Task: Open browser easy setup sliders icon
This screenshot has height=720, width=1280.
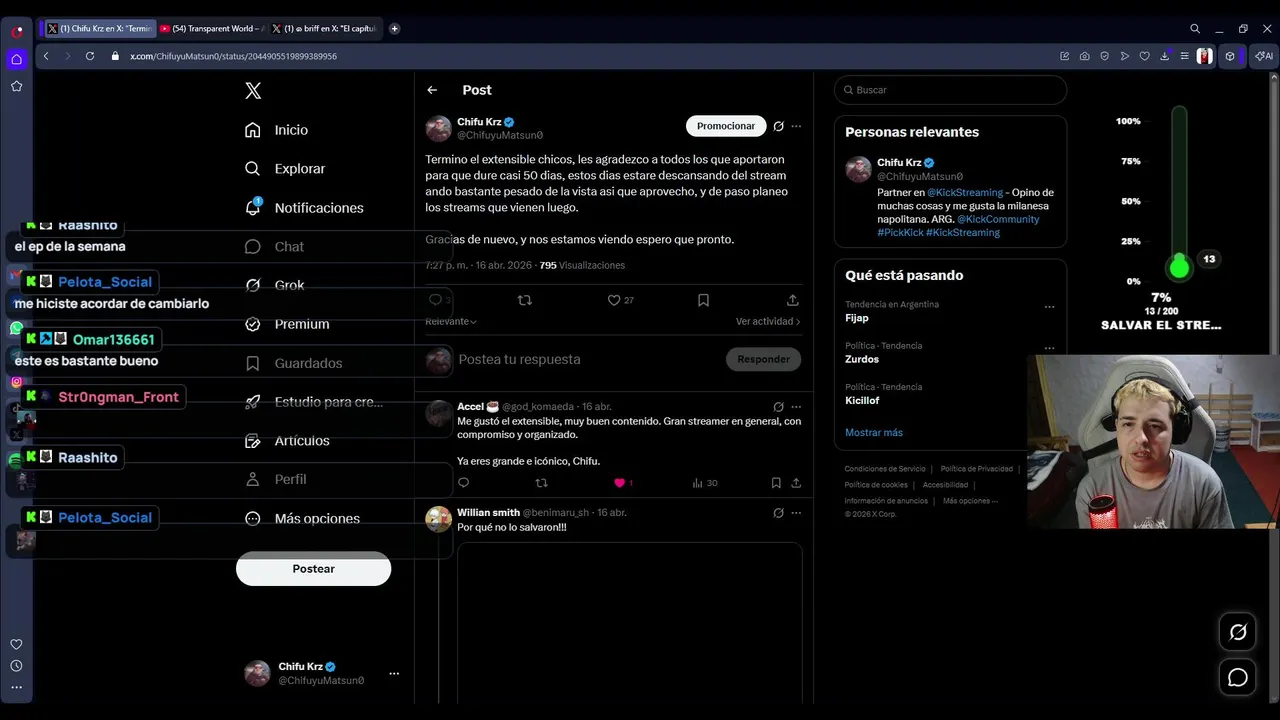Action: pyautogui.click(x=1184, y=56)
